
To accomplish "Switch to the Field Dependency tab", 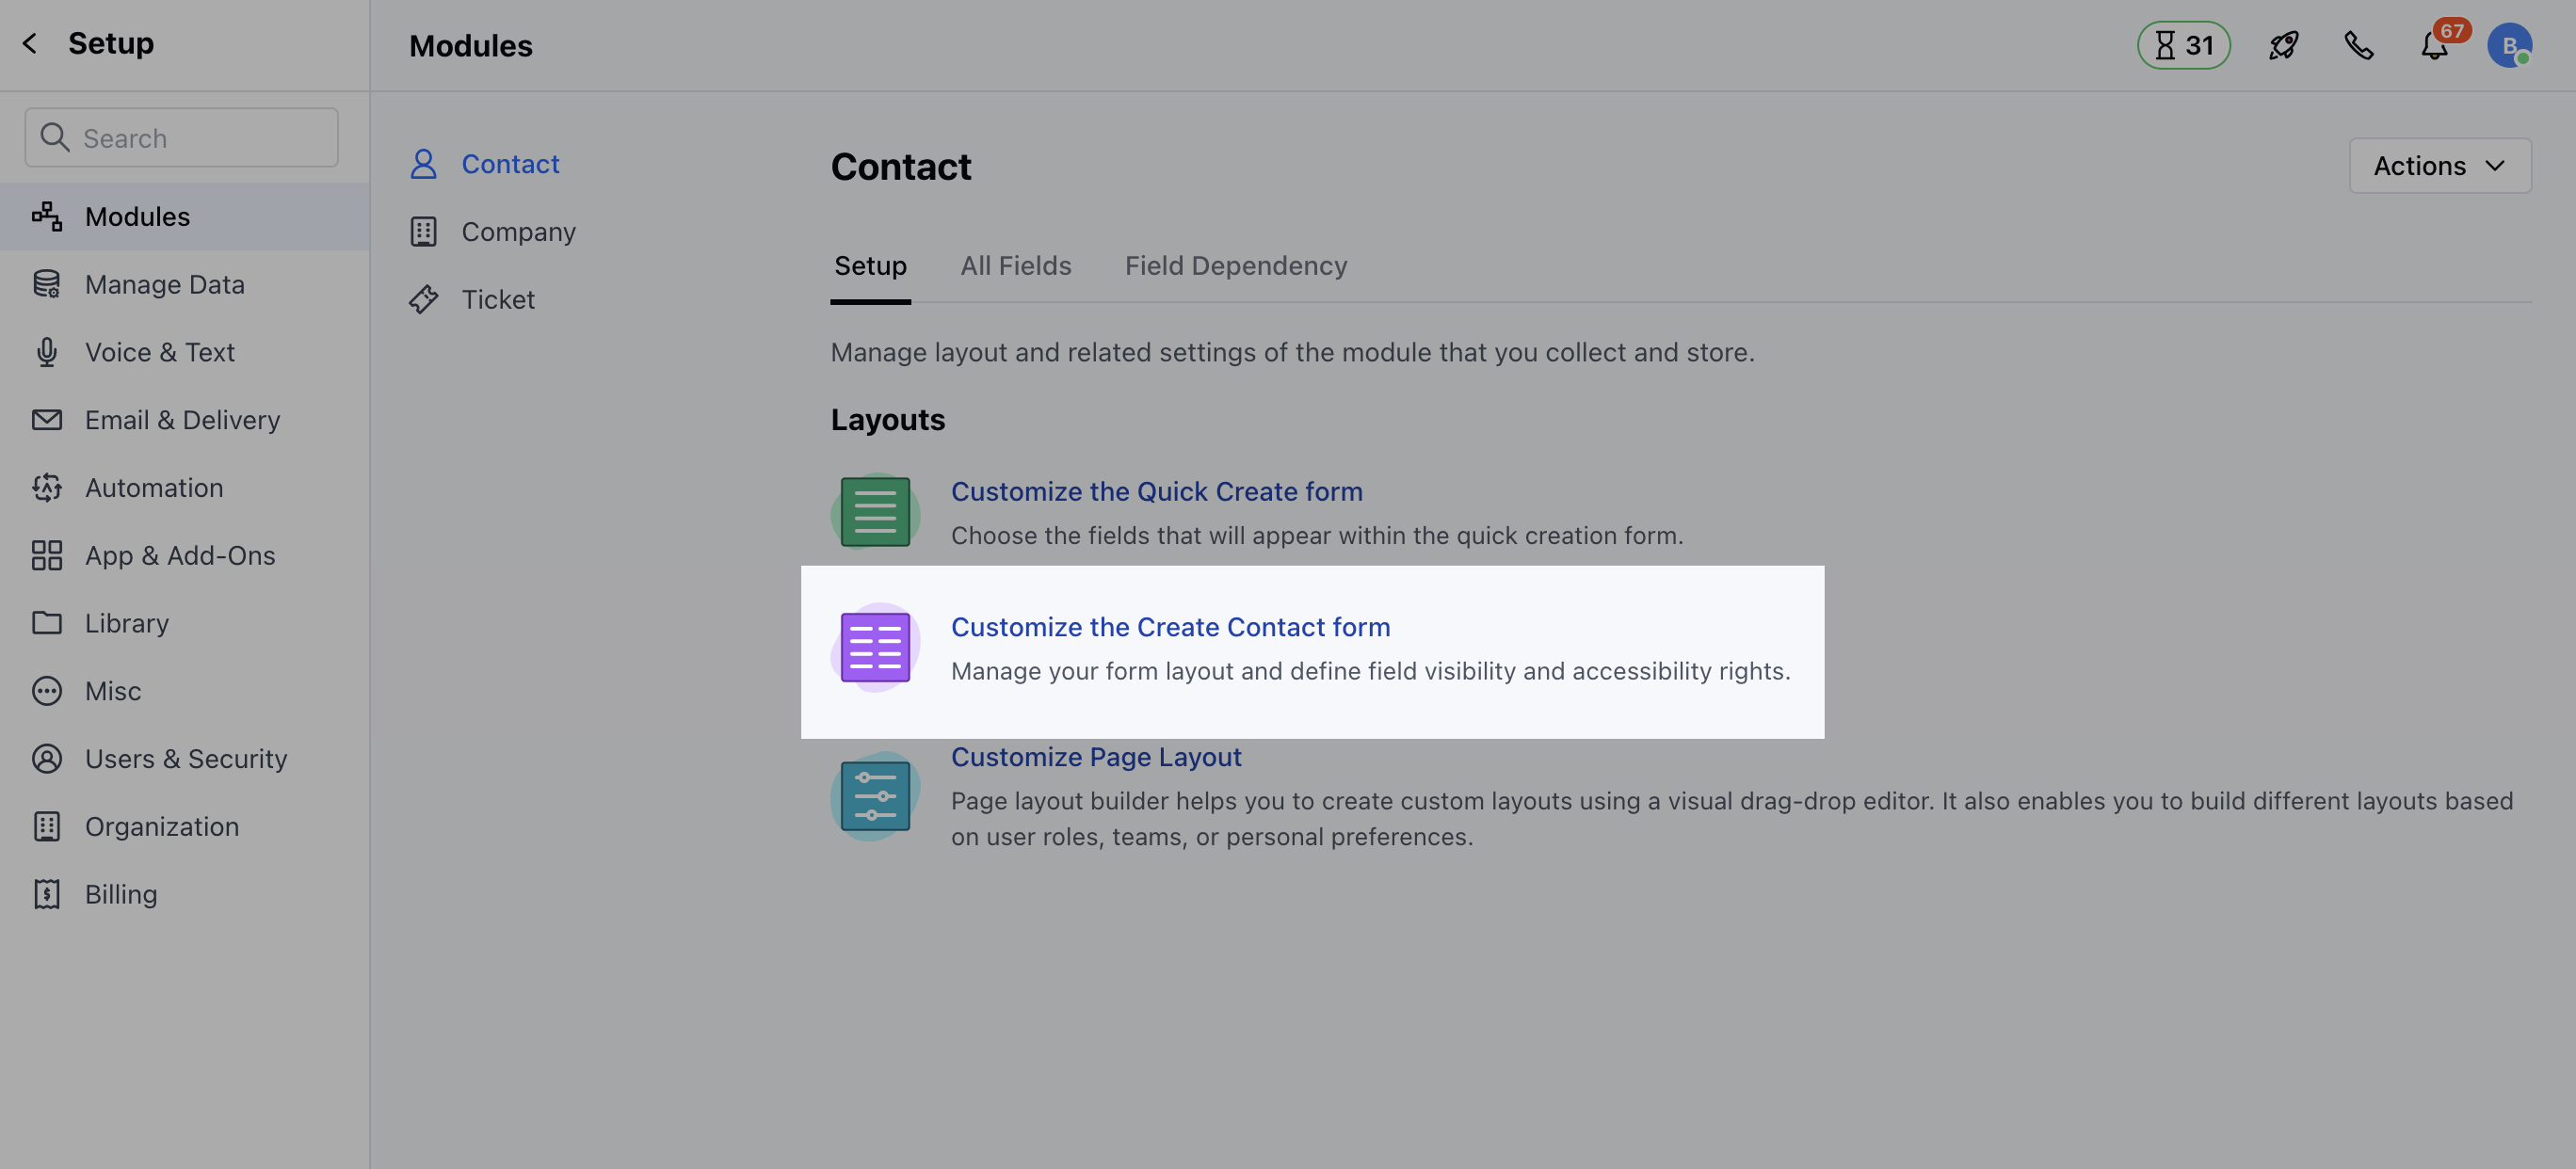I will click(1236, 265).
